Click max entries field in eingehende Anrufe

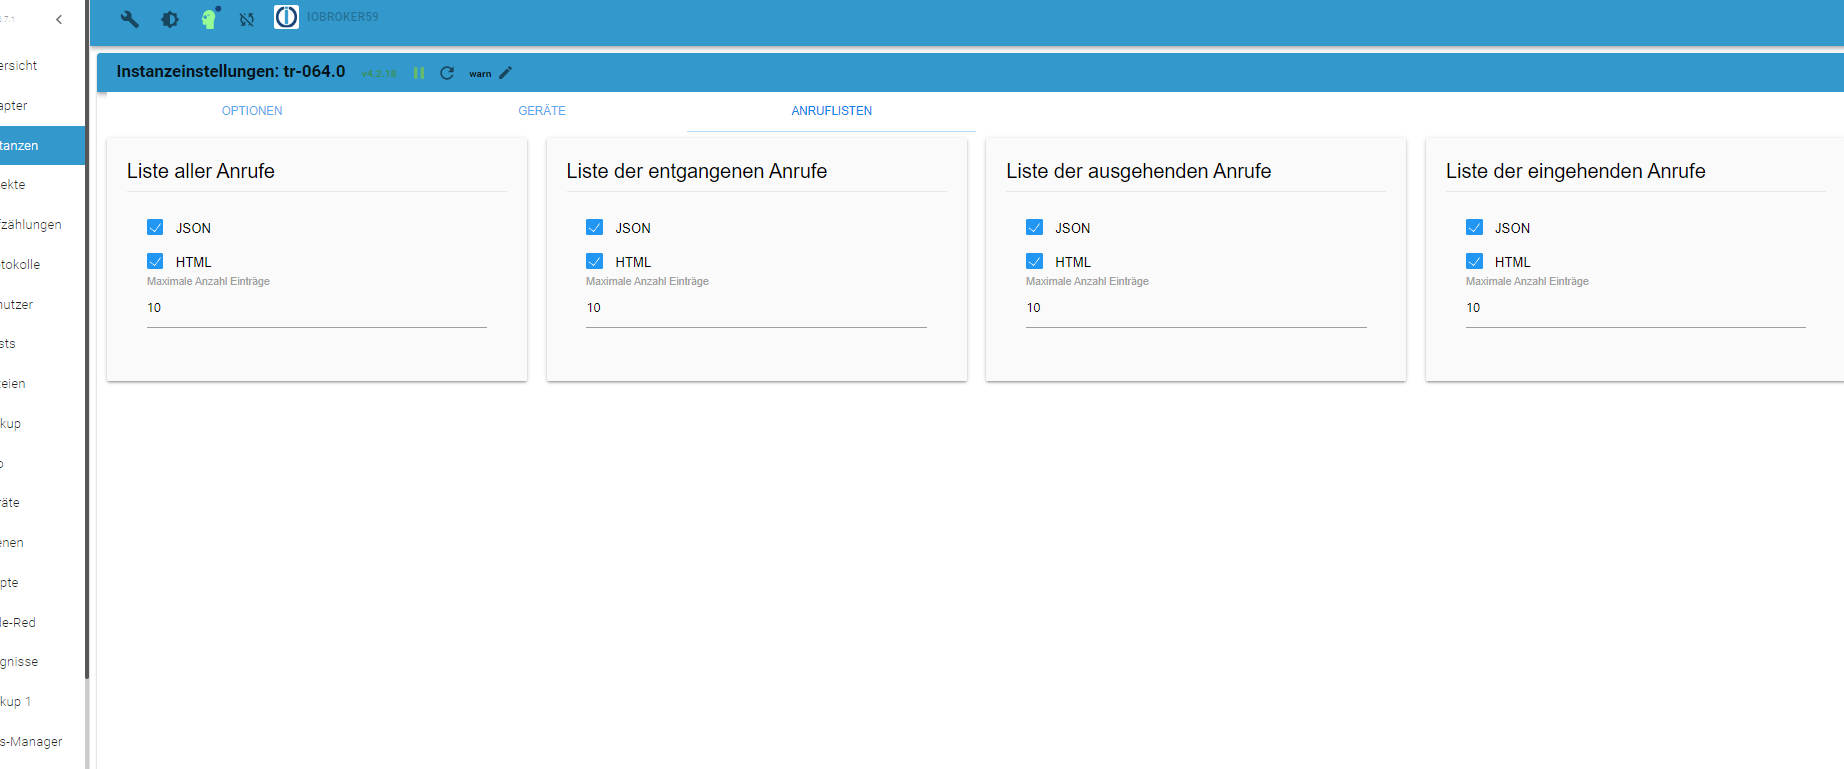tap(1636, 308)
